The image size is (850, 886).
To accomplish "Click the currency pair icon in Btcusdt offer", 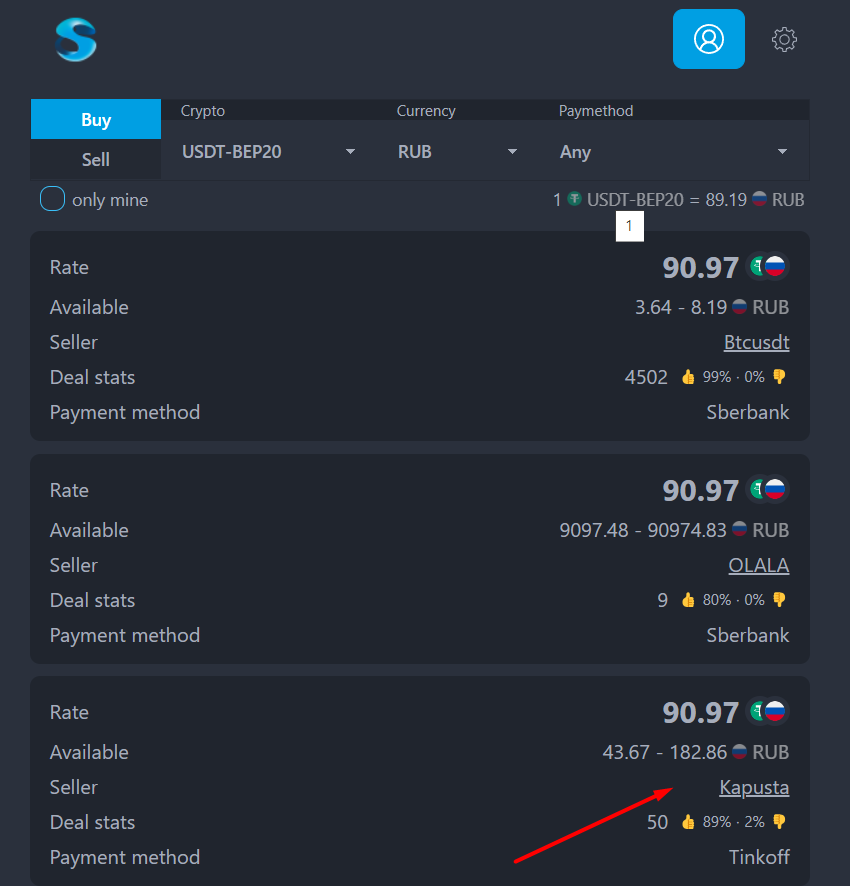I will [767, 266].
